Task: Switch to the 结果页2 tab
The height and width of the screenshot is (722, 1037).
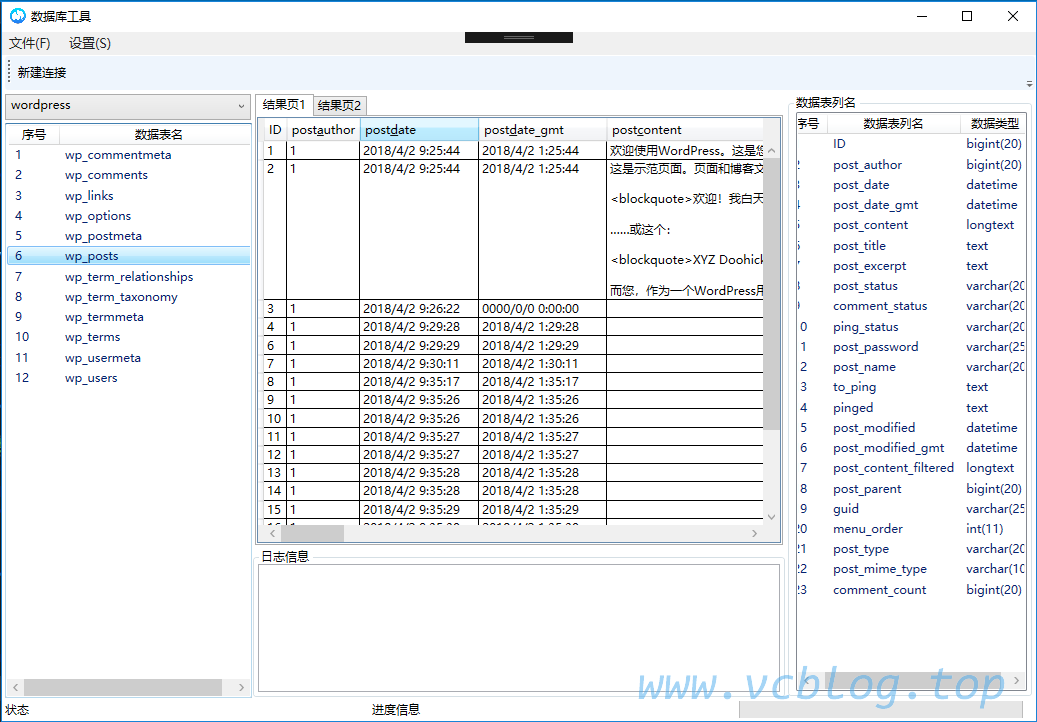Action: 339,105
